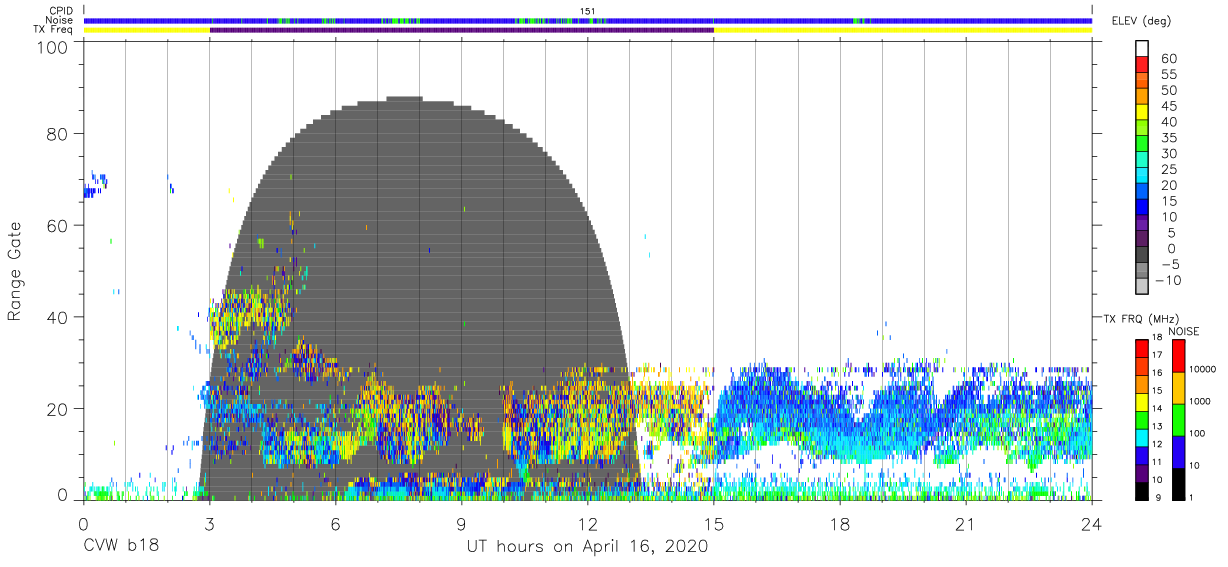Screen dimensions: 1228x567
Task: Pick the cyan segment of TX FRQ colorbar
Action: (1141, 437)
